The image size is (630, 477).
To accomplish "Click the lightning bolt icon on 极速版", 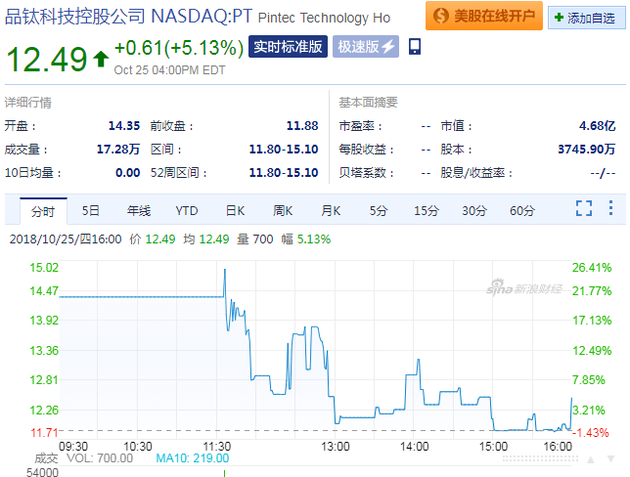I will click(388, 47).
